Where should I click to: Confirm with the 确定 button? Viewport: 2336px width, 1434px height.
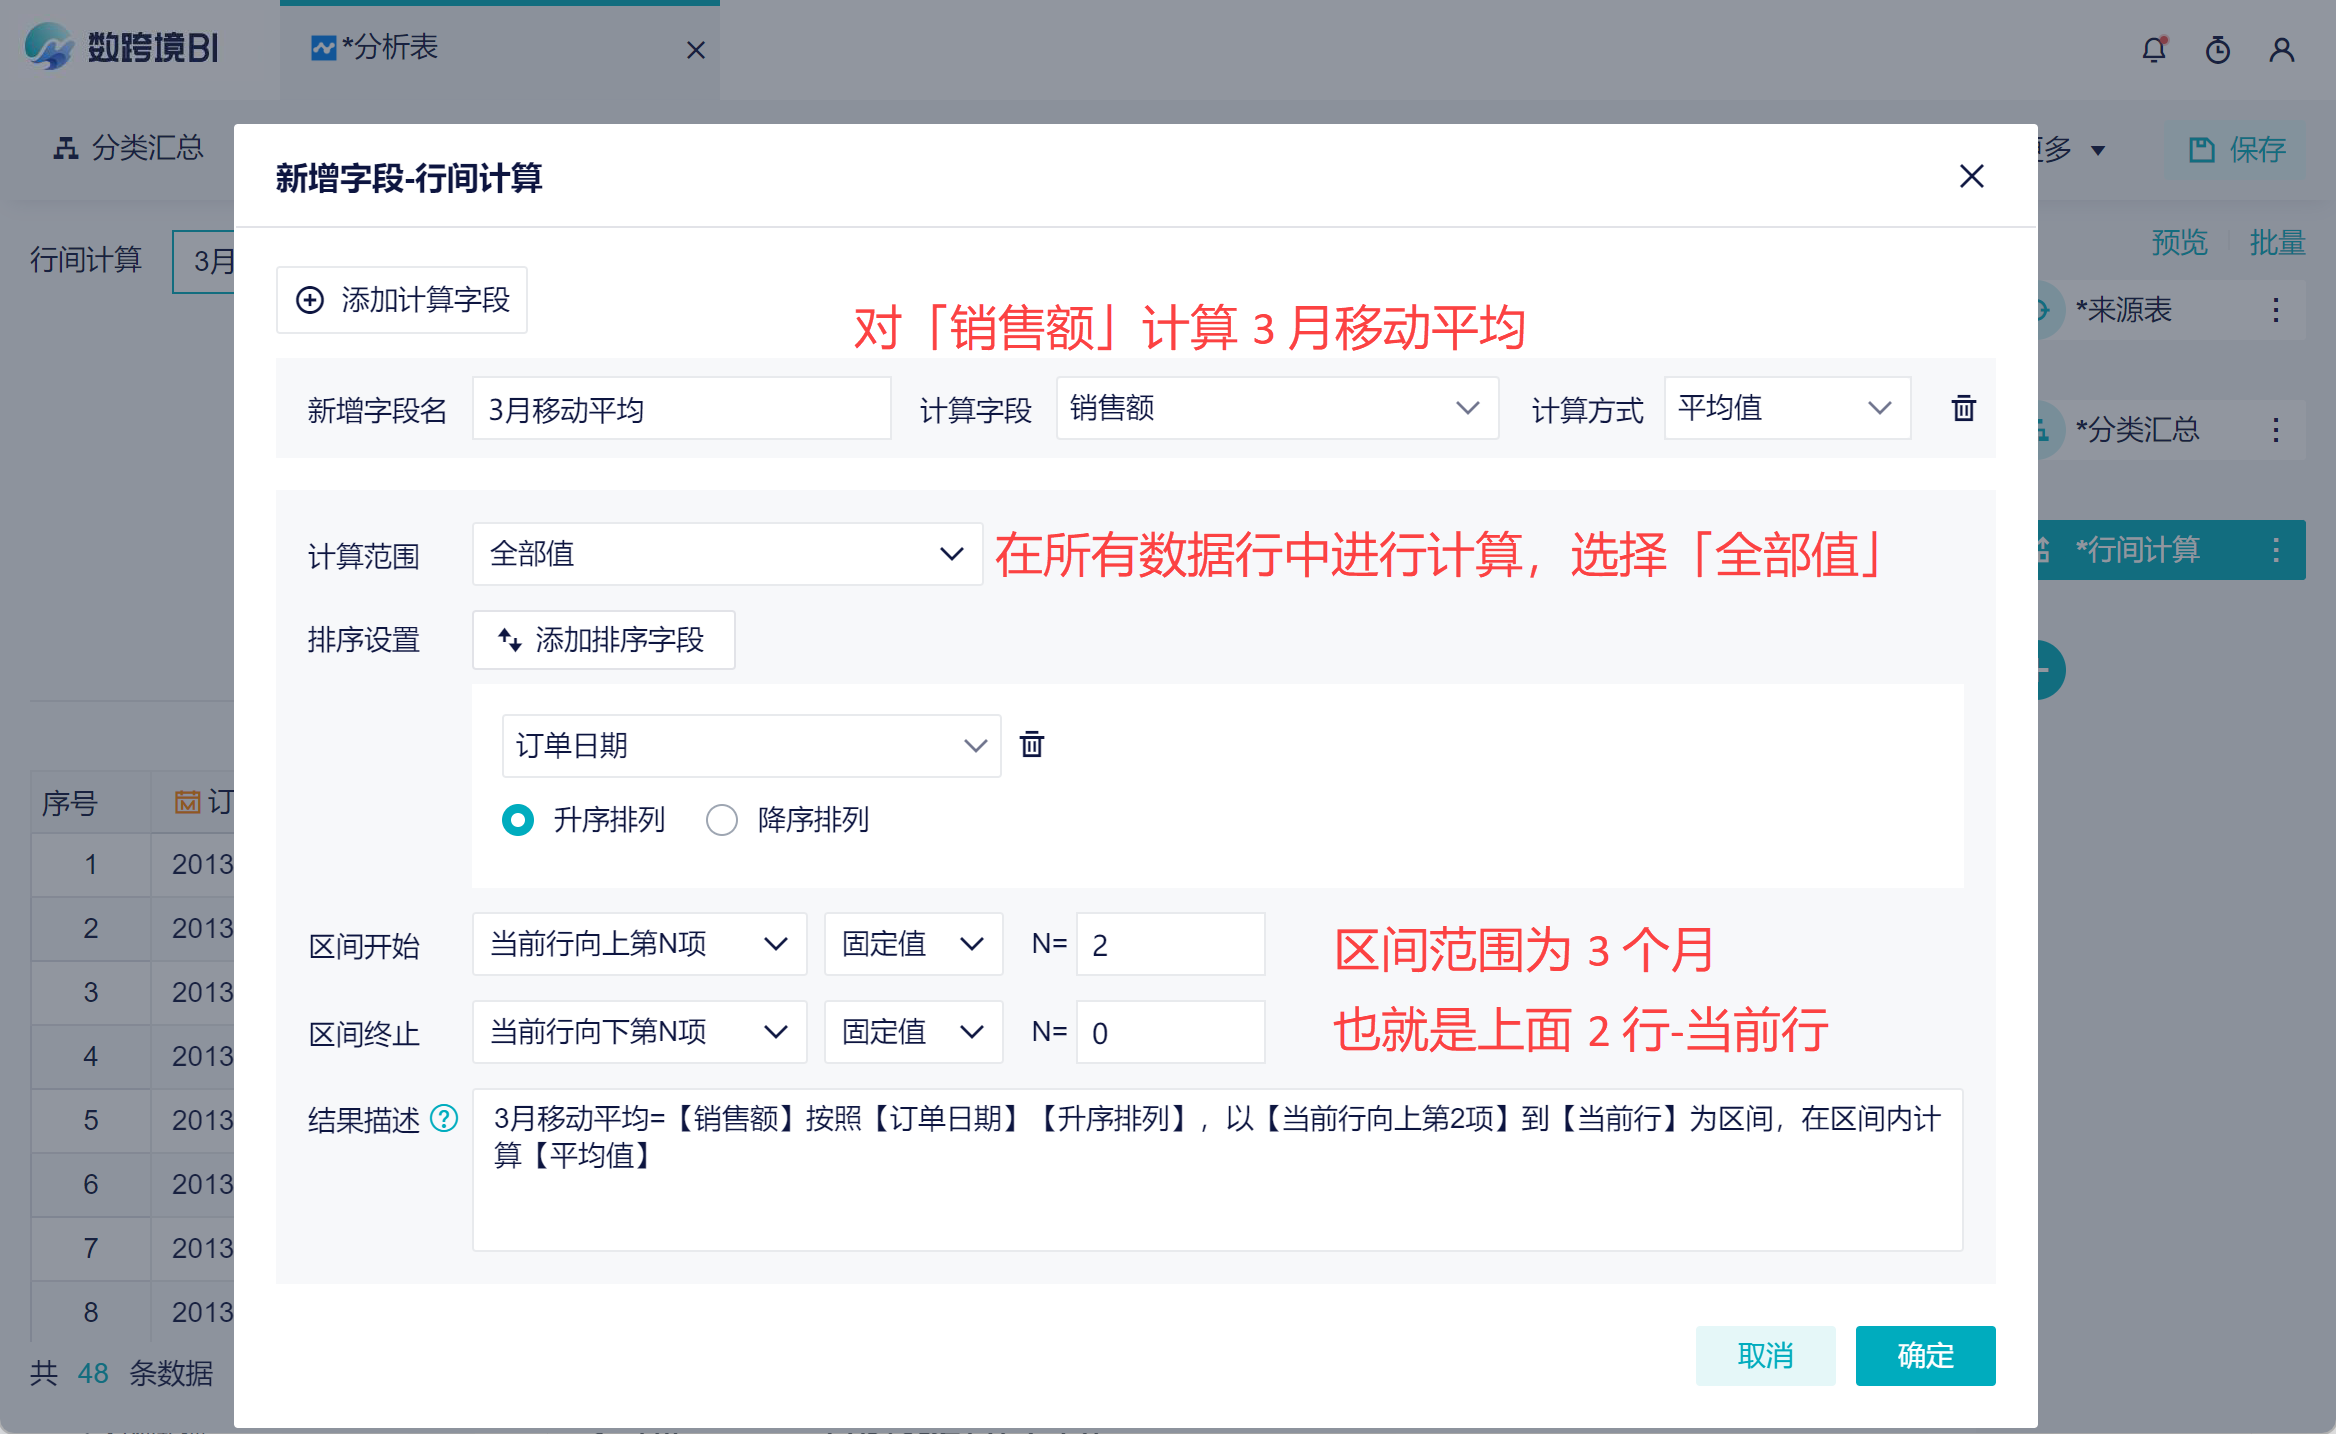tap(1924, 1356)
